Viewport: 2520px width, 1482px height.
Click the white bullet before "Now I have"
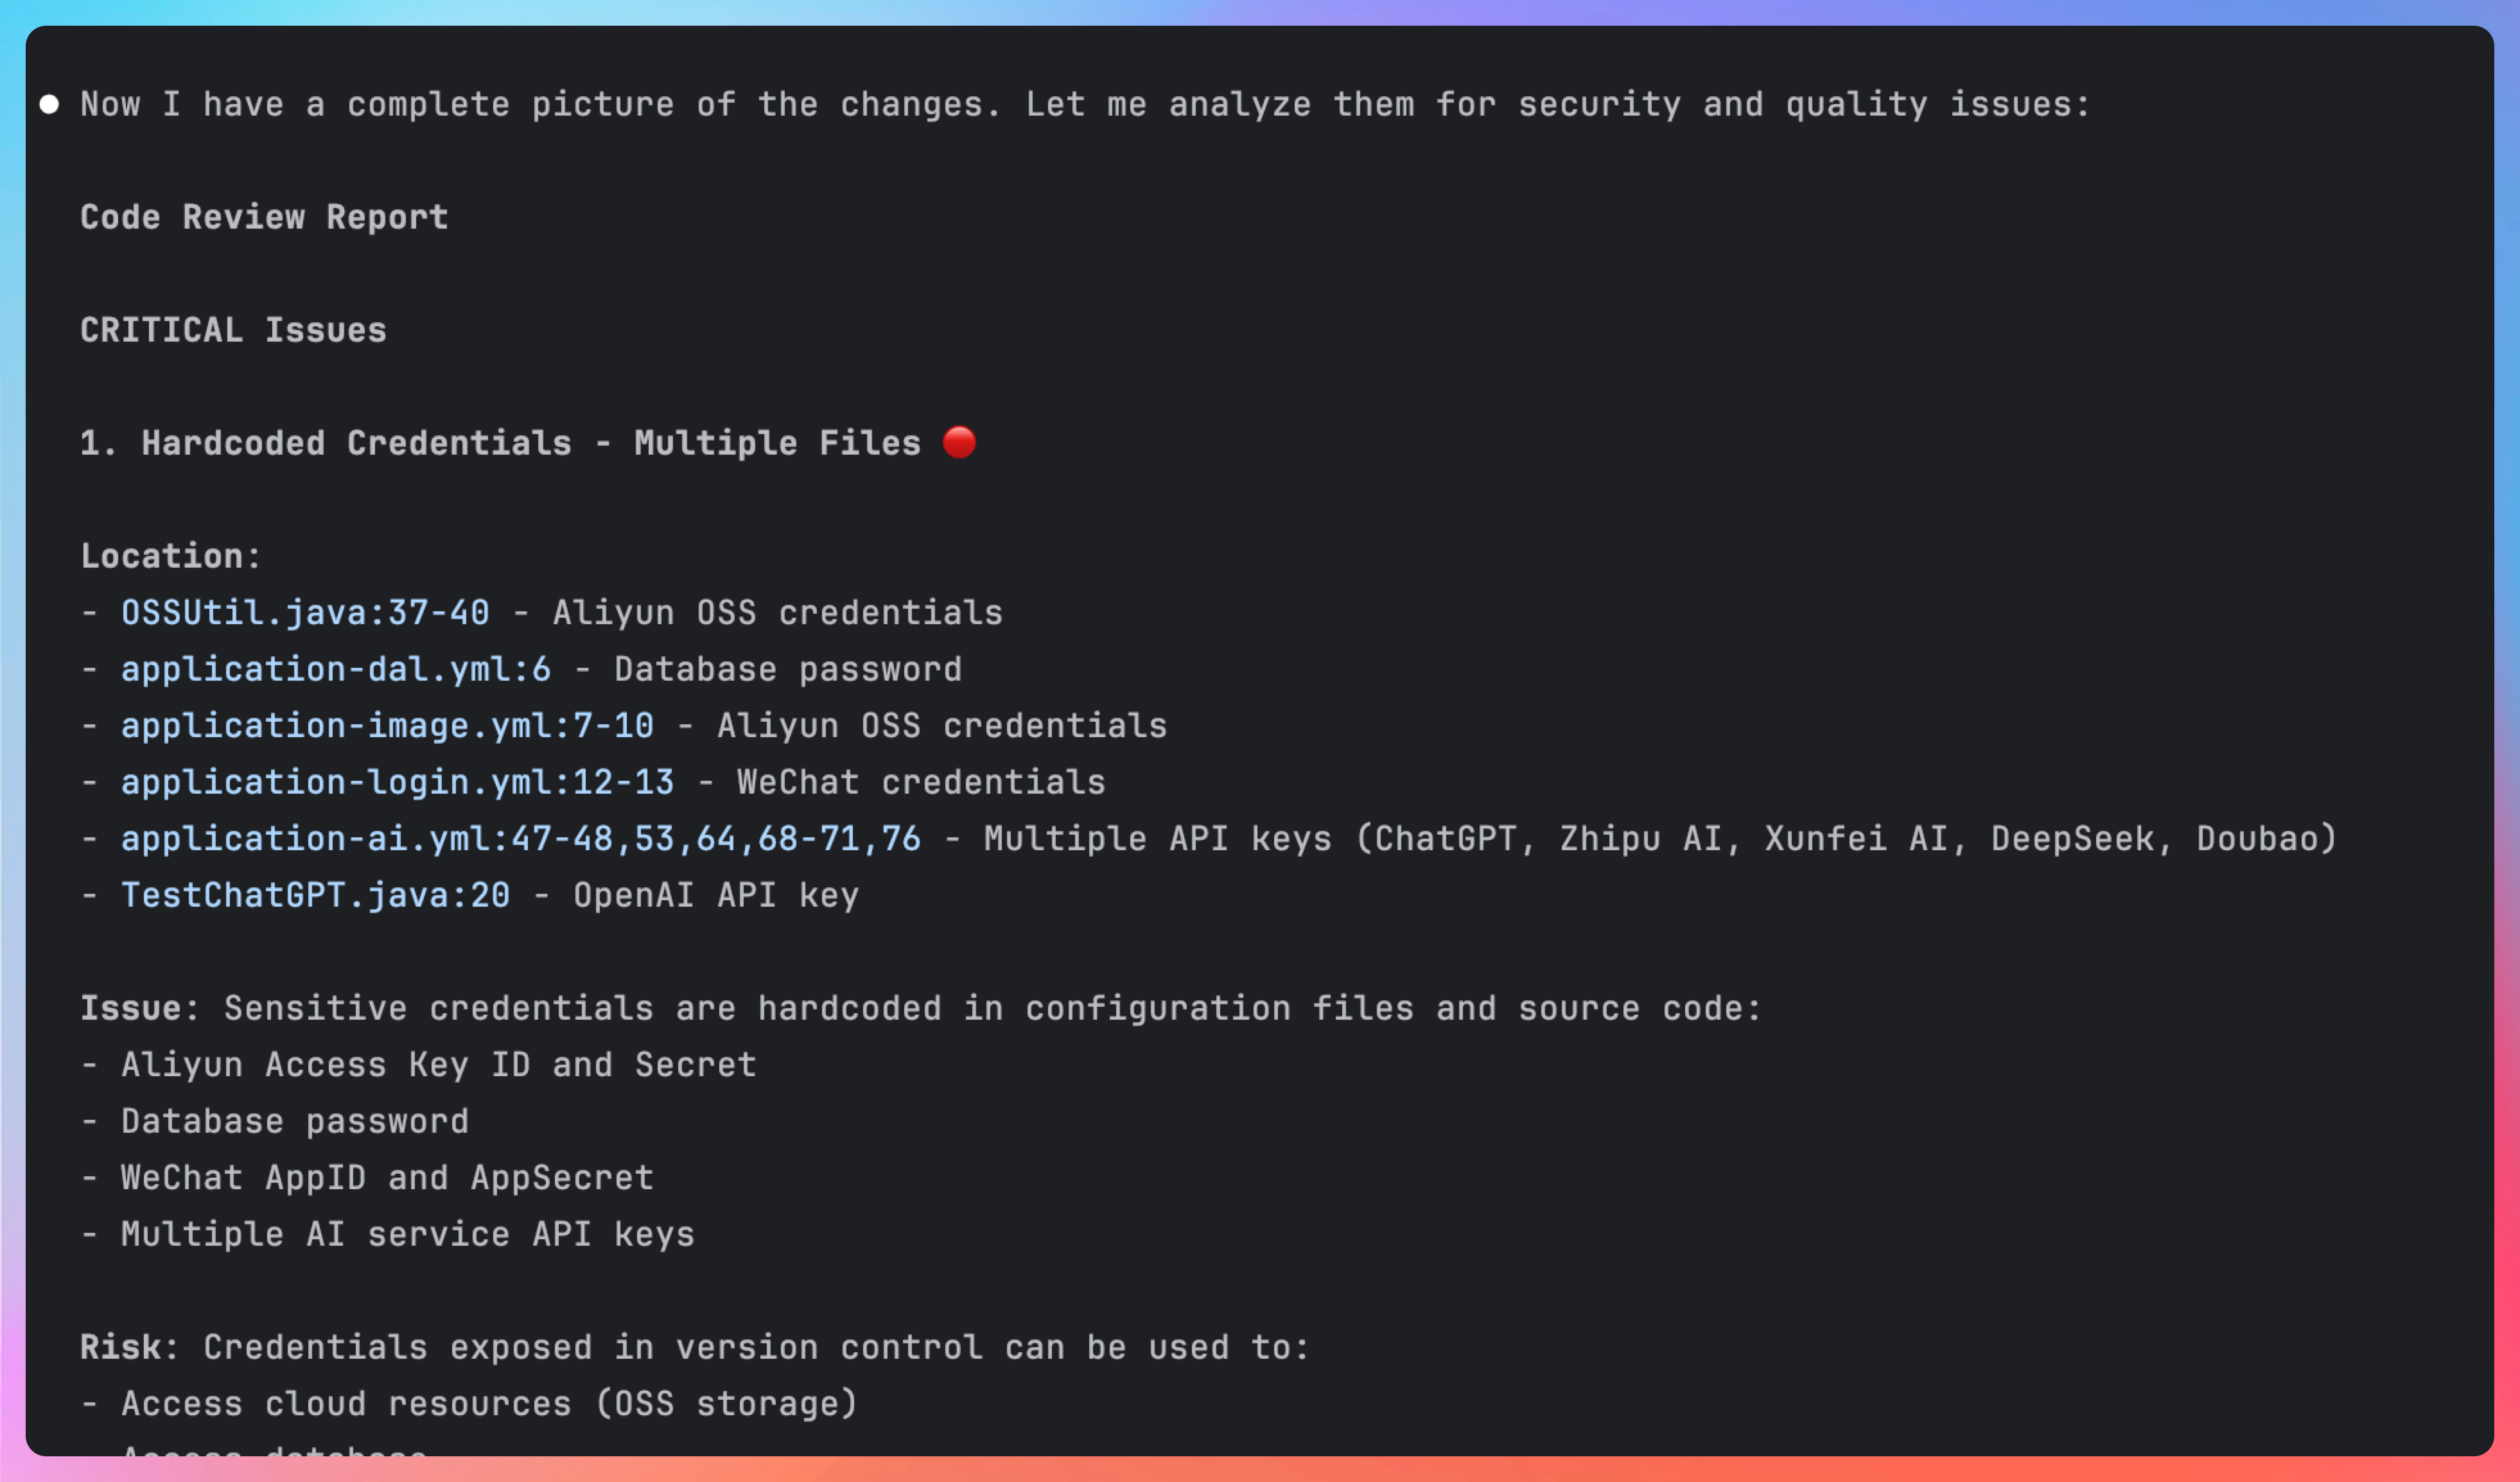tap(49, 104)
